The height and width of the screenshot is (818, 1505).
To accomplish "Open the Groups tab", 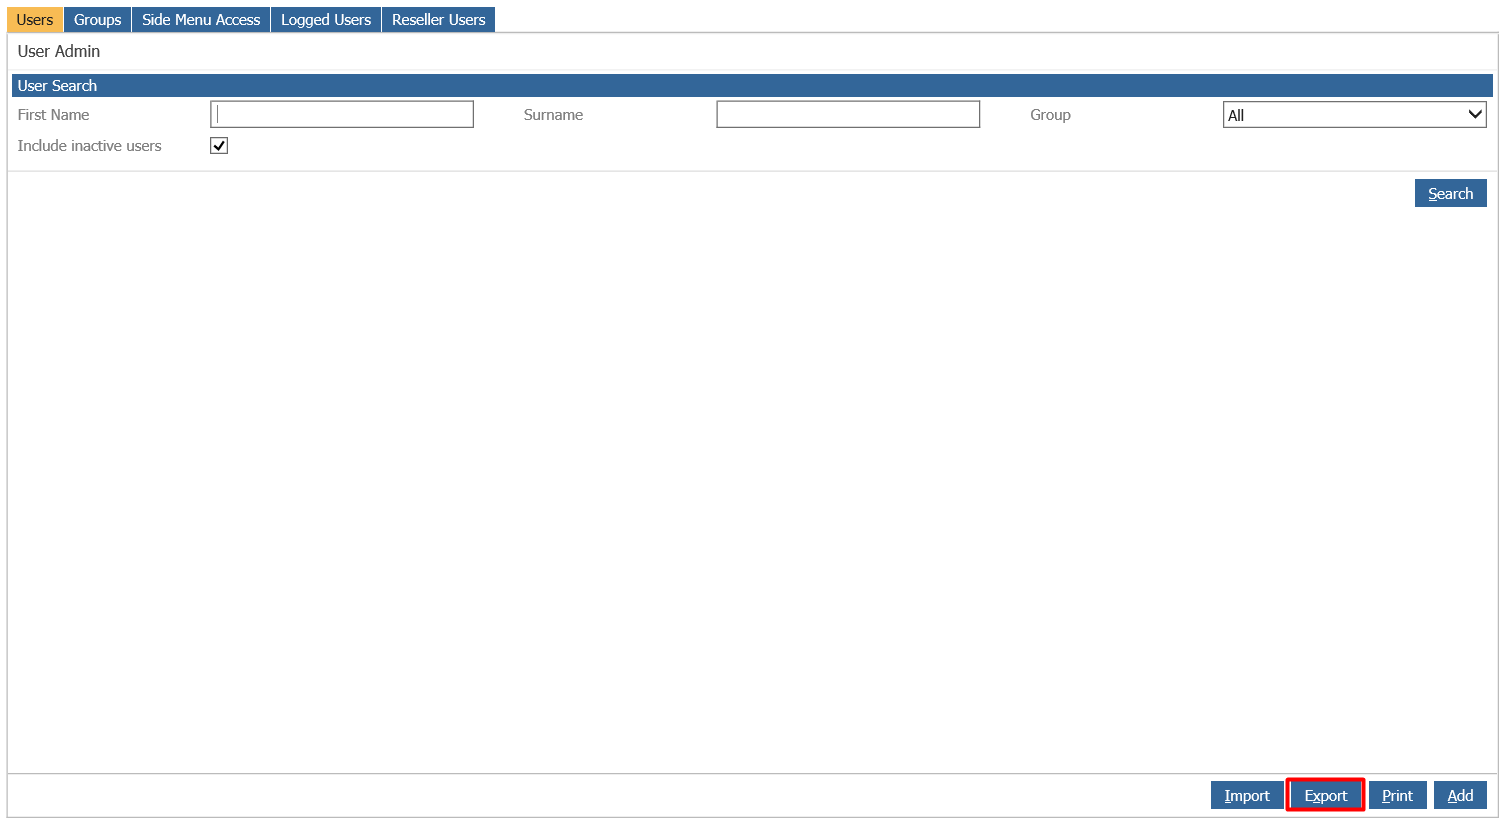I will pos(97,20).
